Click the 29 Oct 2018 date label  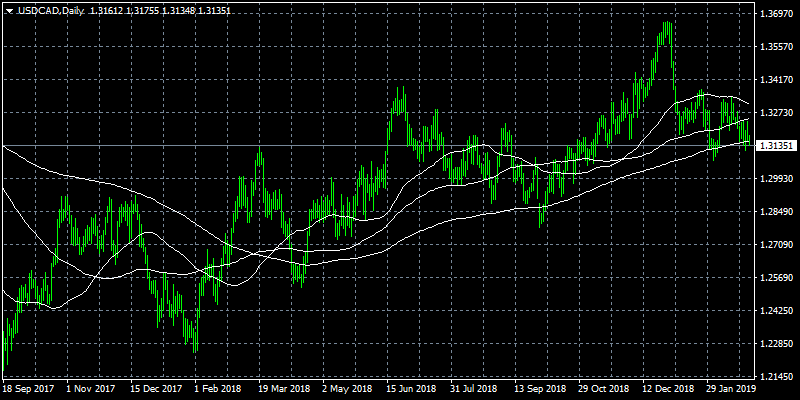(603, 388)
